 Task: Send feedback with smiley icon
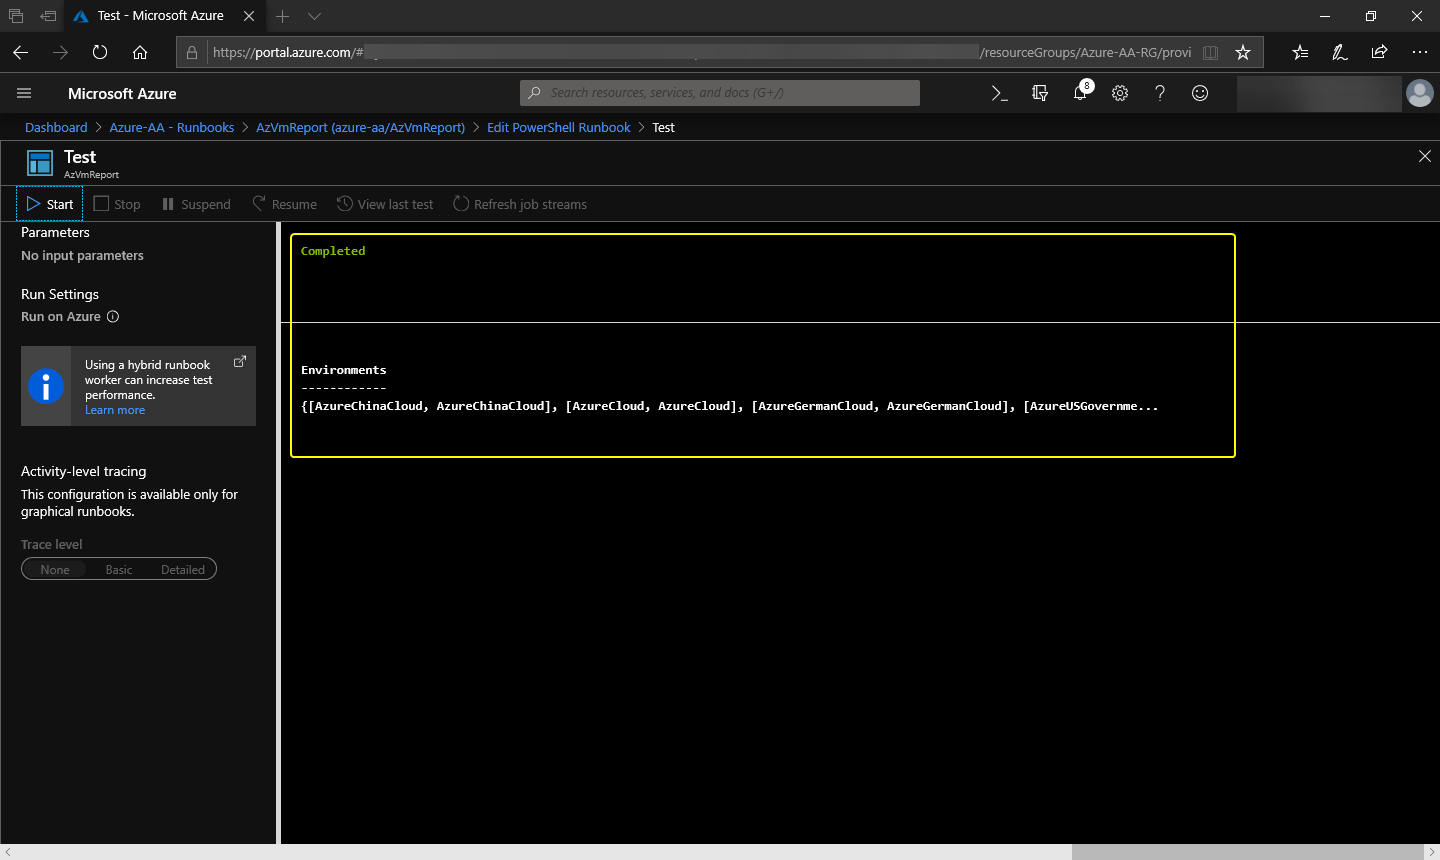pos(1200,93)
